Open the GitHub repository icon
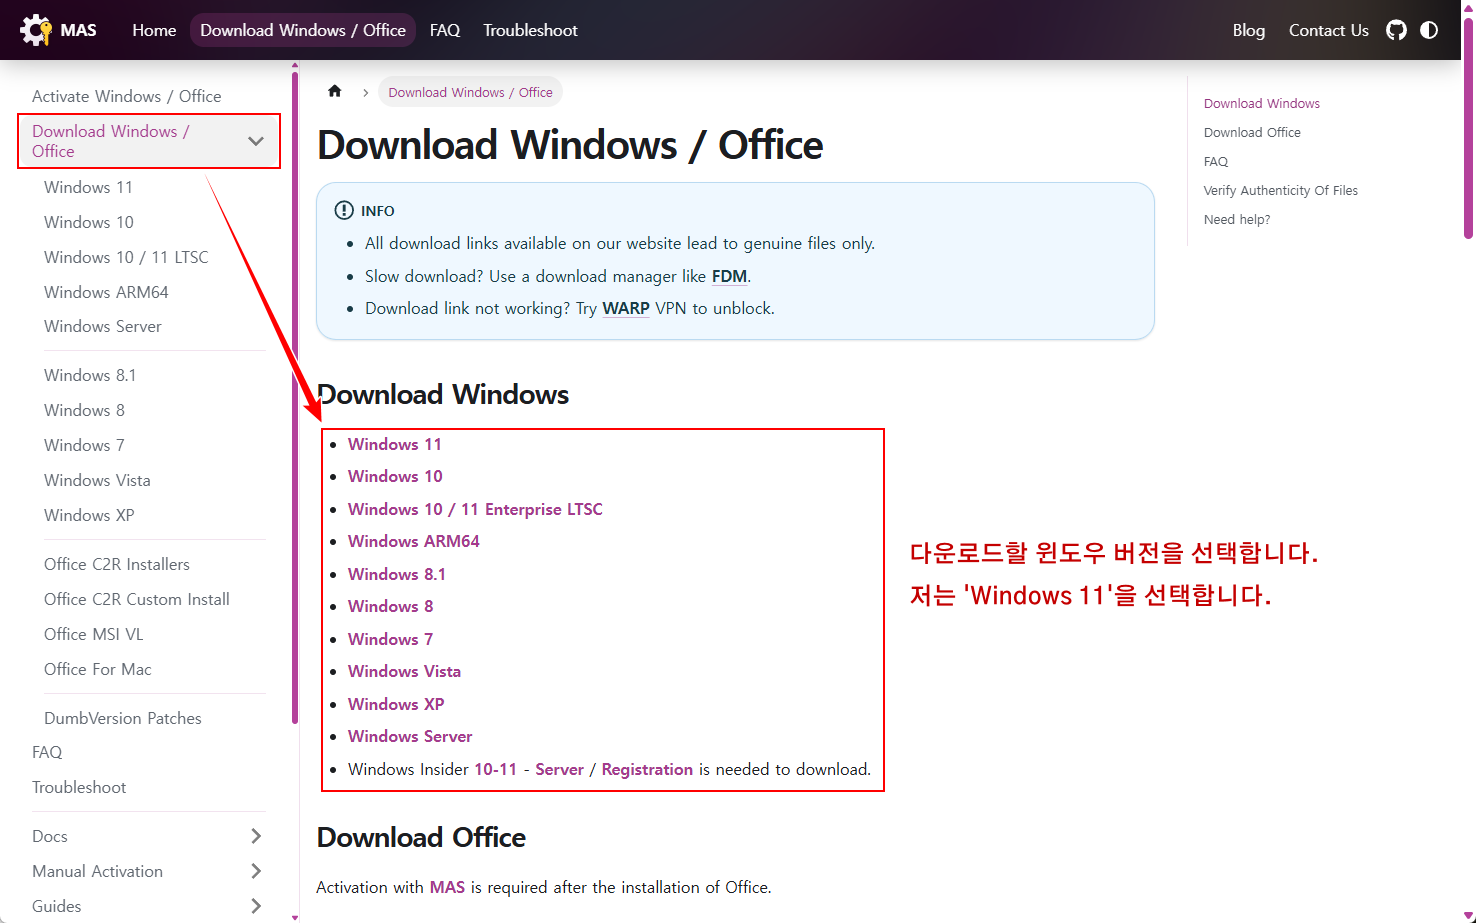Screen dimensions: 1476x923 pos(1396,30)
